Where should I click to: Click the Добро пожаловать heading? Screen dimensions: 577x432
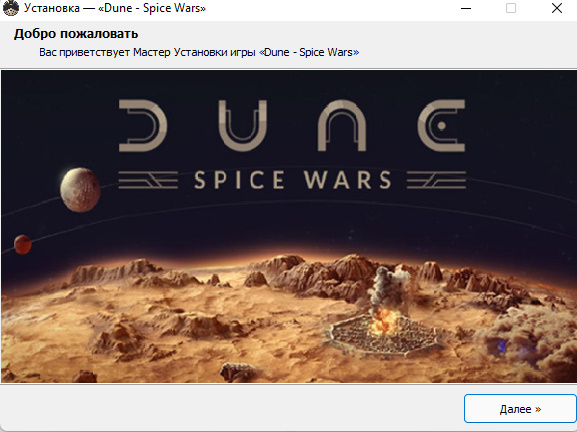(x=76, y=34)
